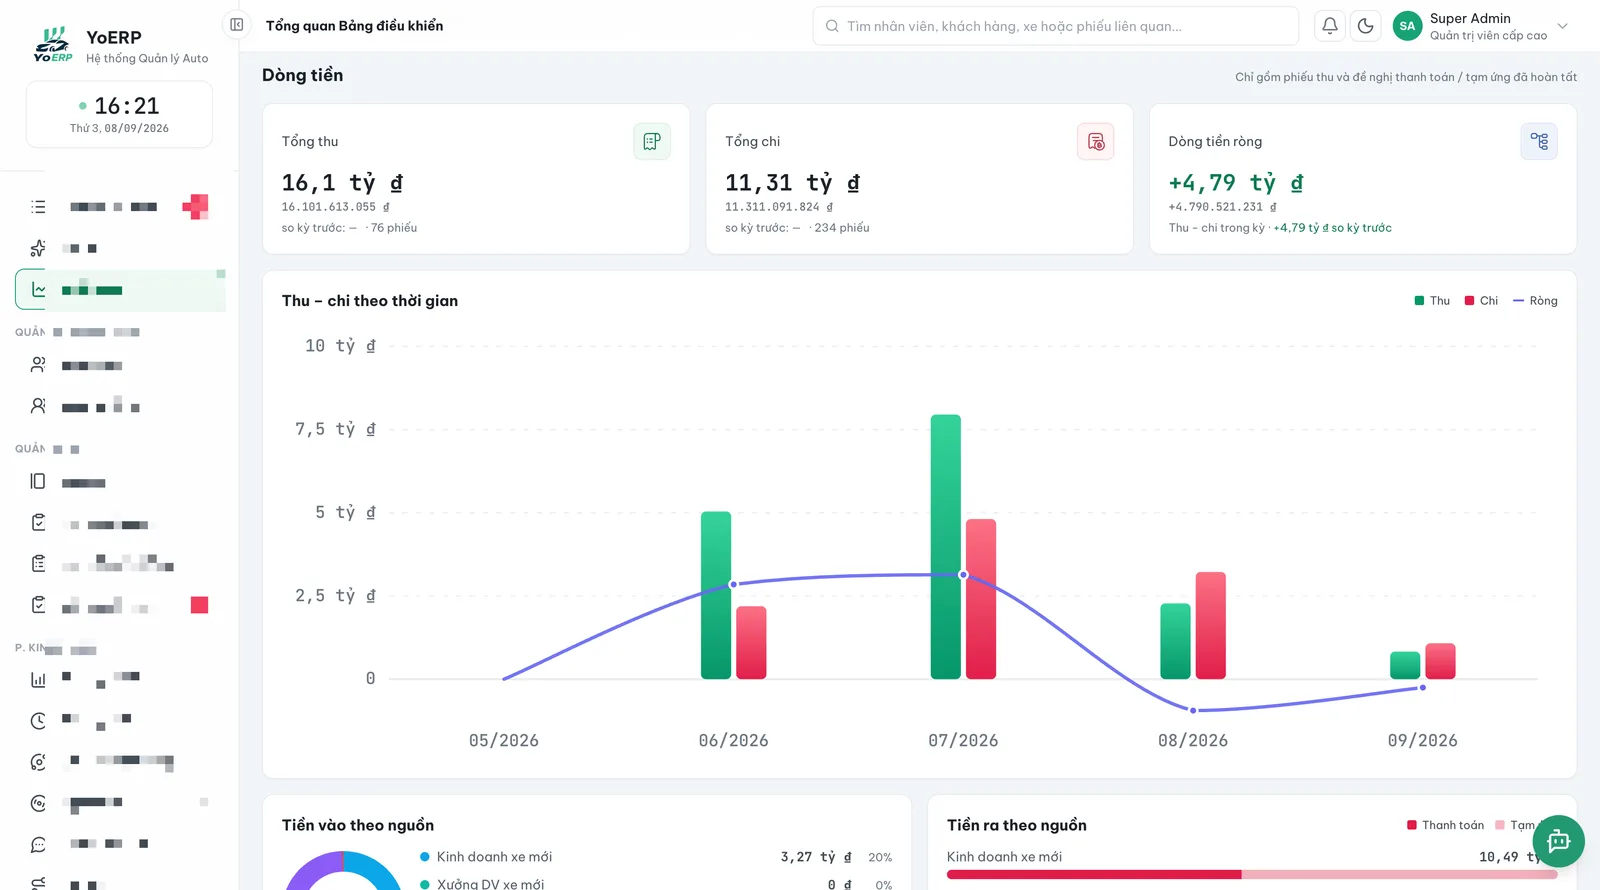This screenshot has width=1600, height=890.
Task: Click the Kinh doanh xe mới outflow progress bar
Action: 1252,874
